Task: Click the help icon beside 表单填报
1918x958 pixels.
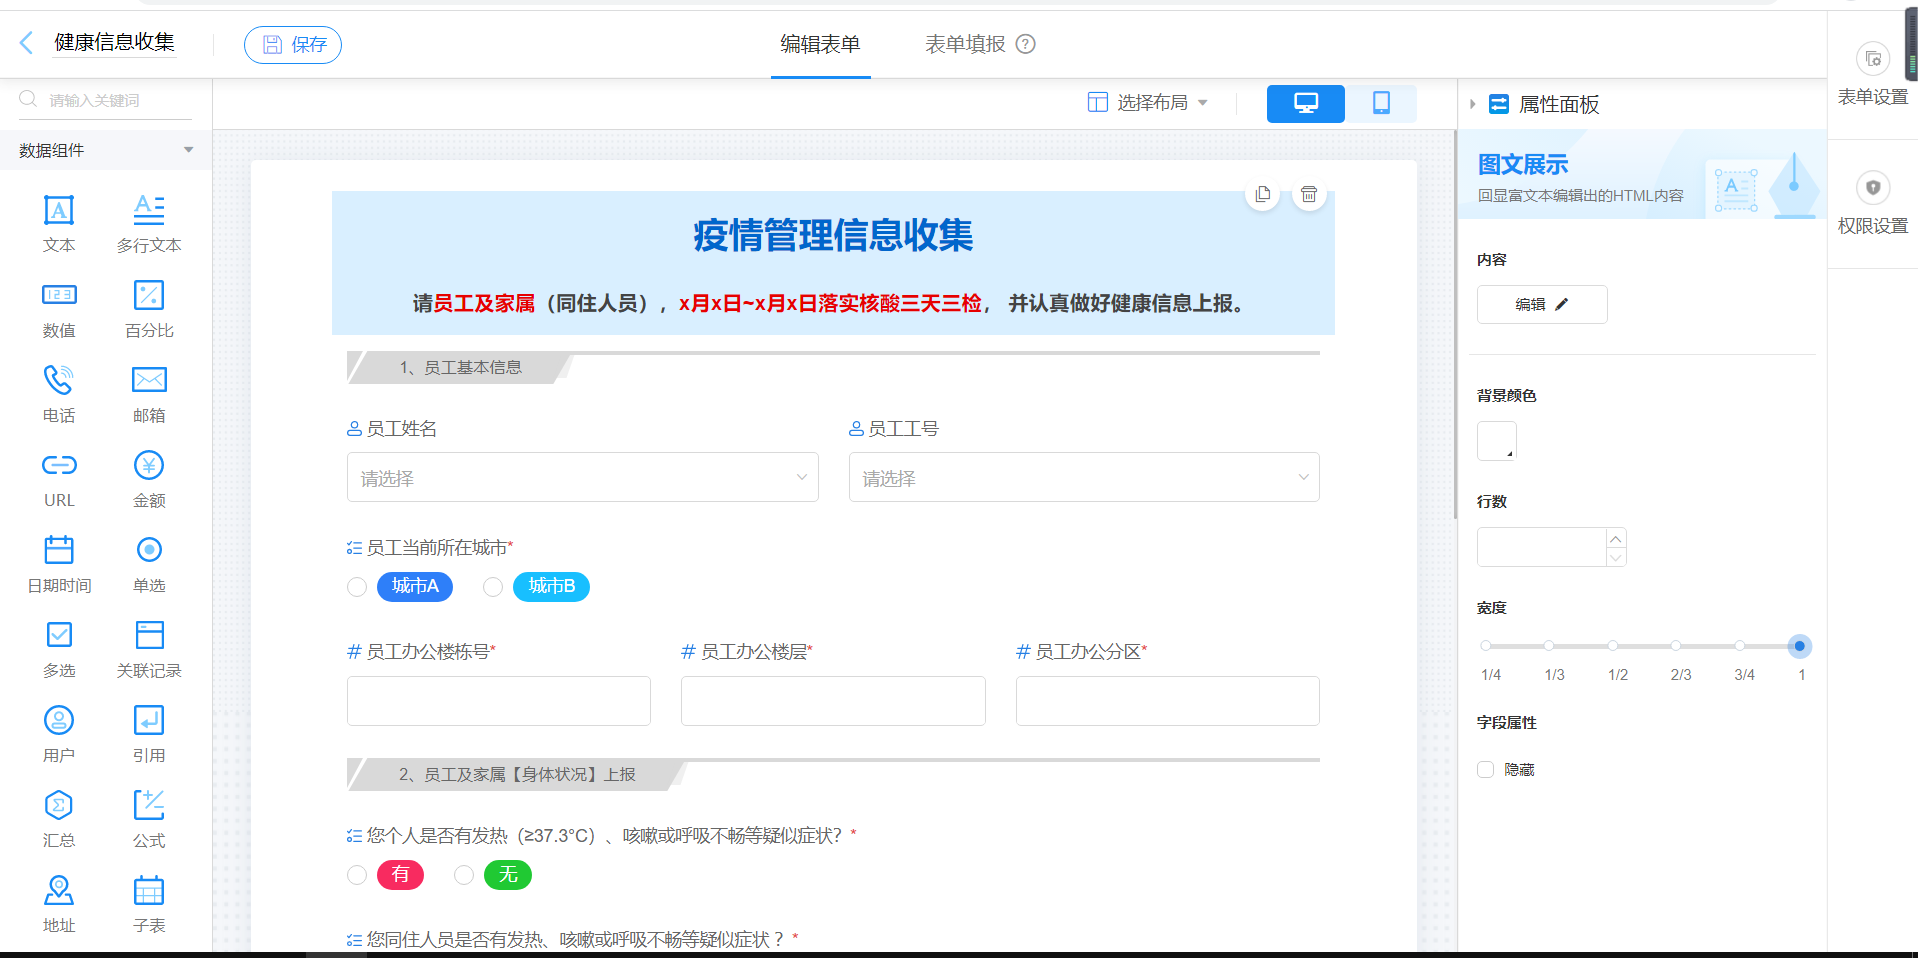Action: [1026, 44]
